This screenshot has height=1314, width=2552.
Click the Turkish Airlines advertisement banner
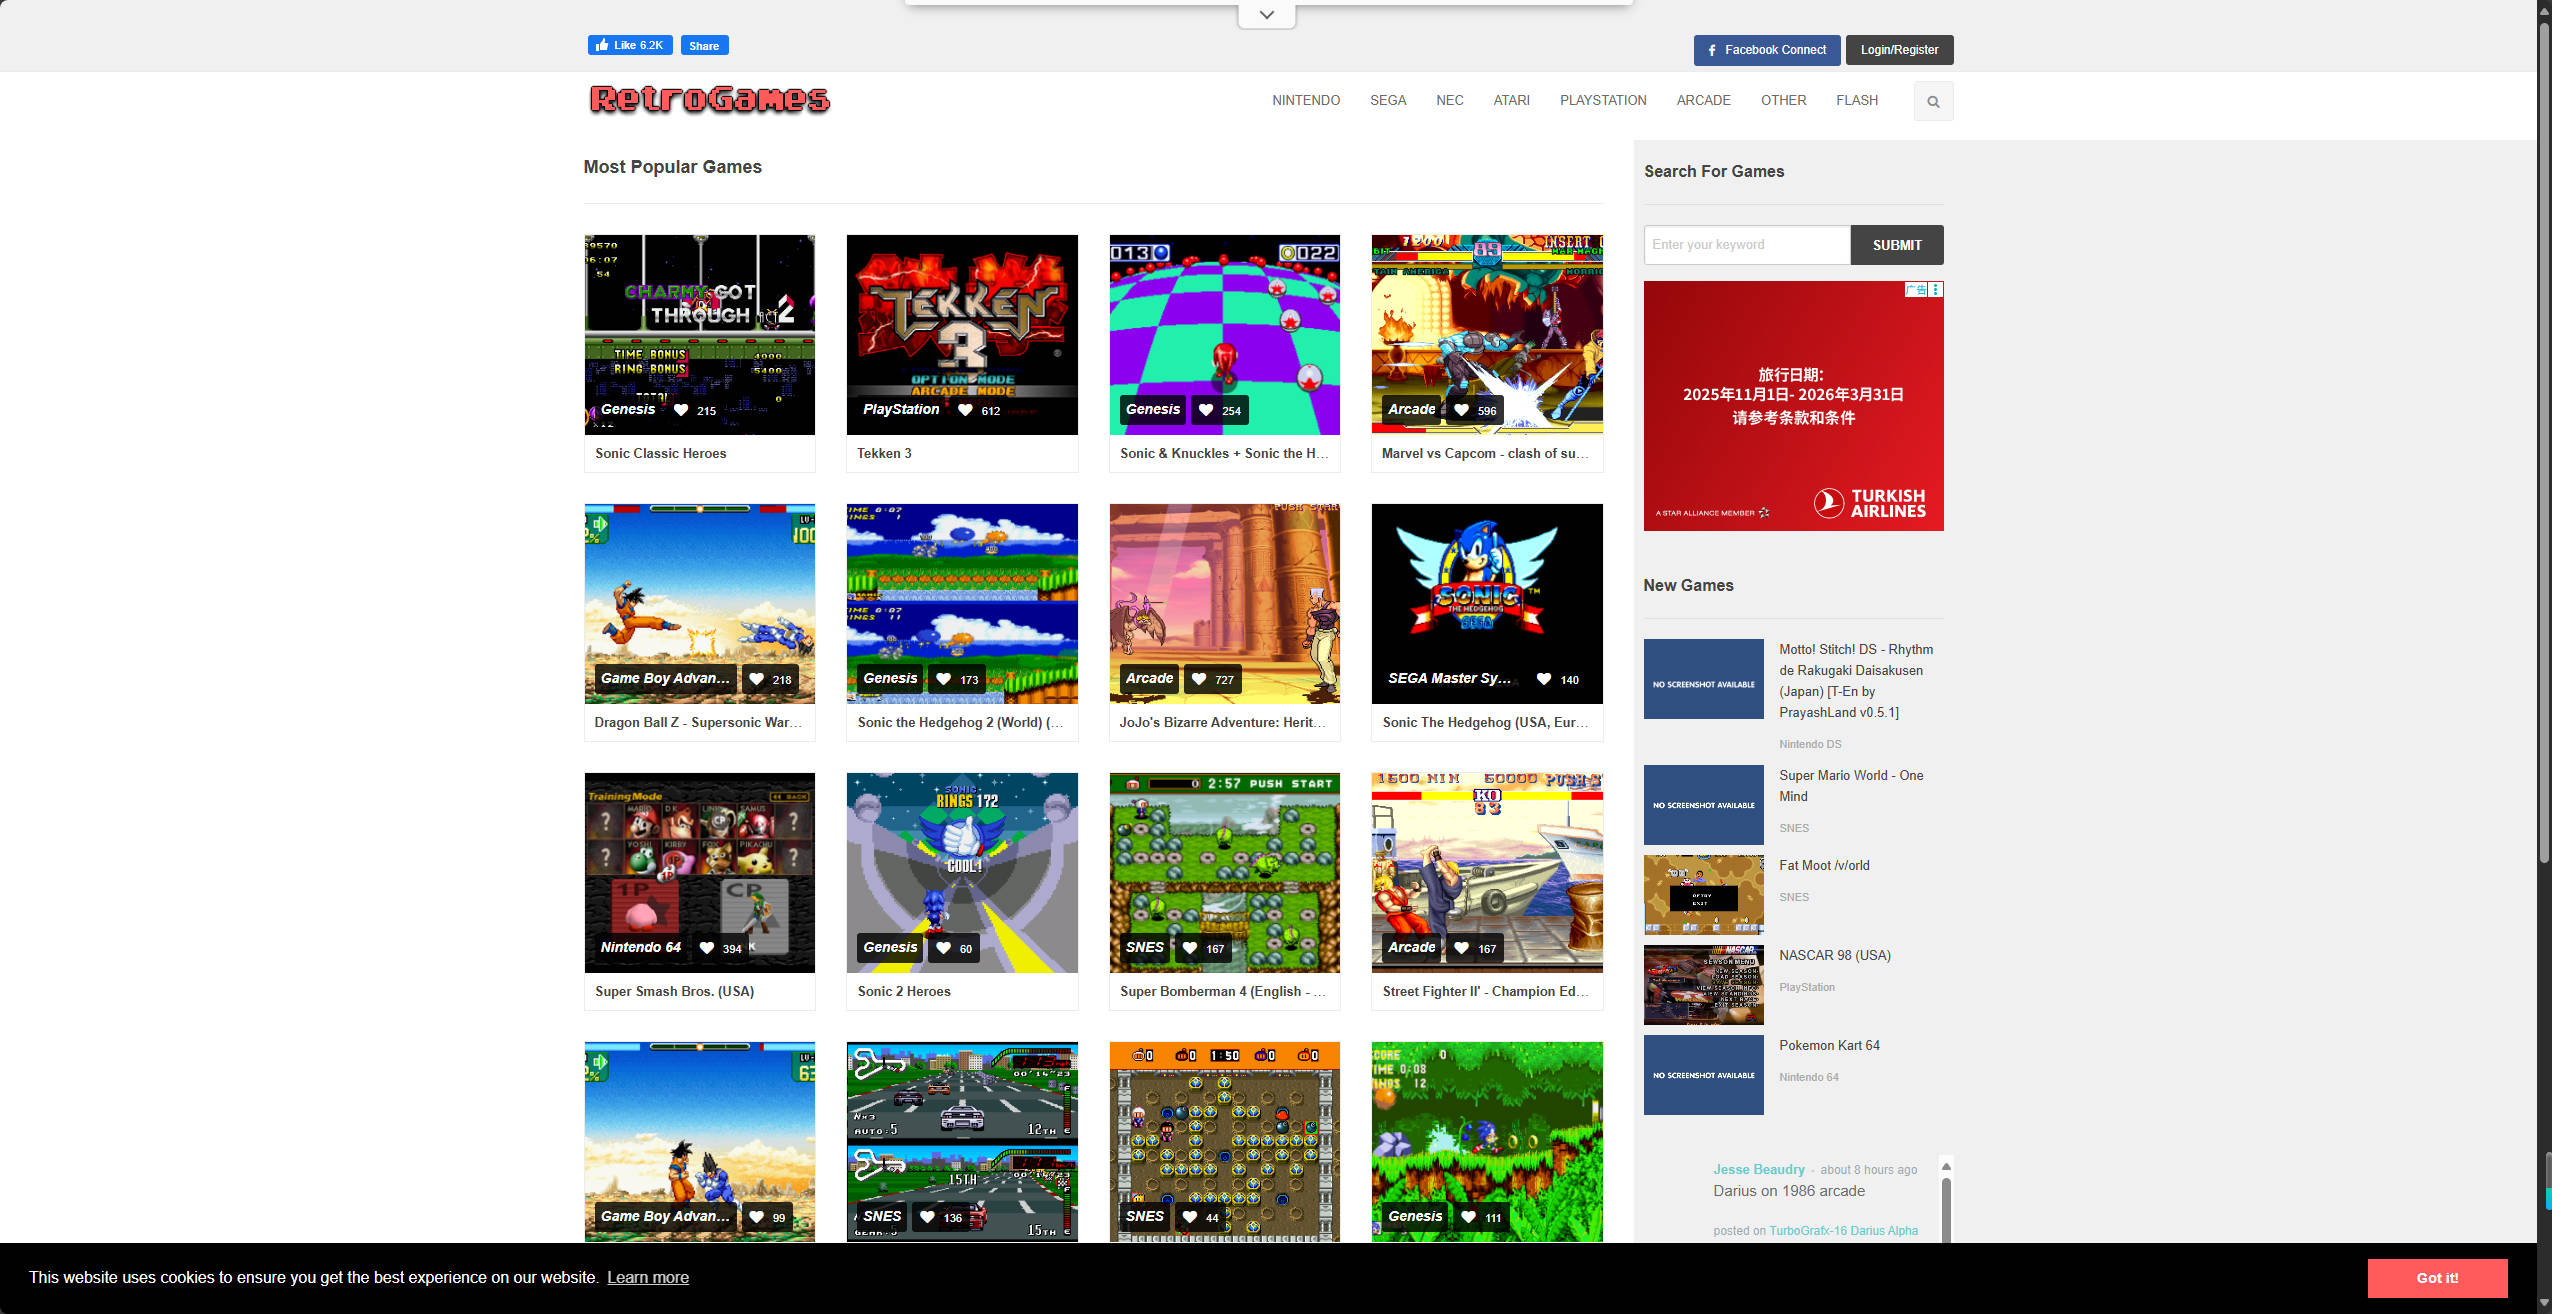tap(1793, 406)
